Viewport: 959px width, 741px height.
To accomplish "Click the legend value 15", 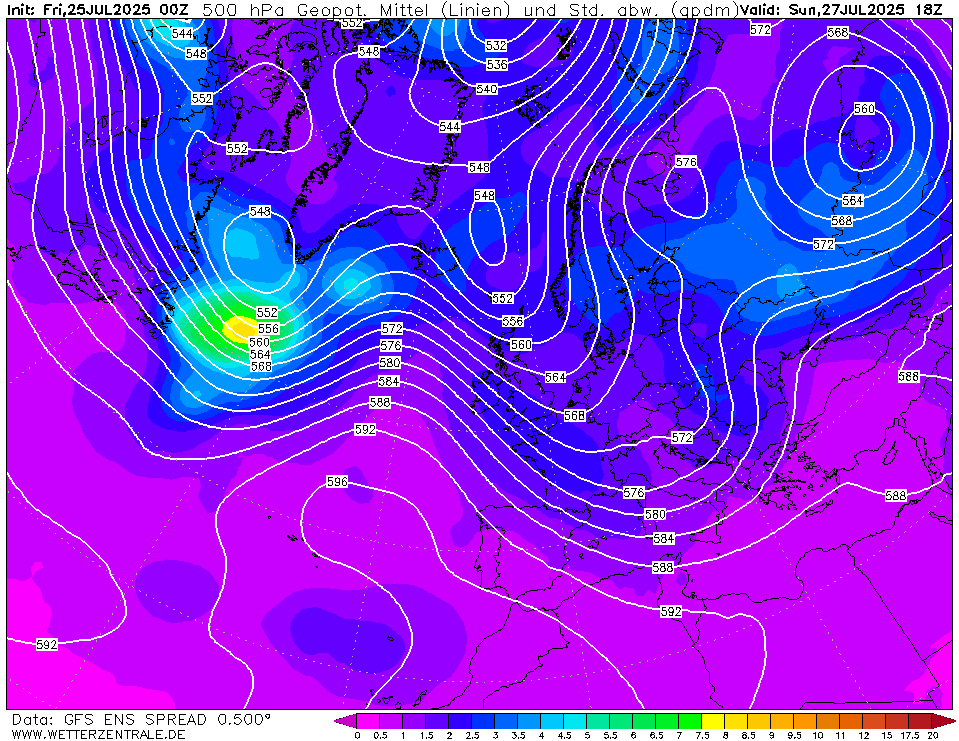I will pyautogui.click(x=887, y=735).
